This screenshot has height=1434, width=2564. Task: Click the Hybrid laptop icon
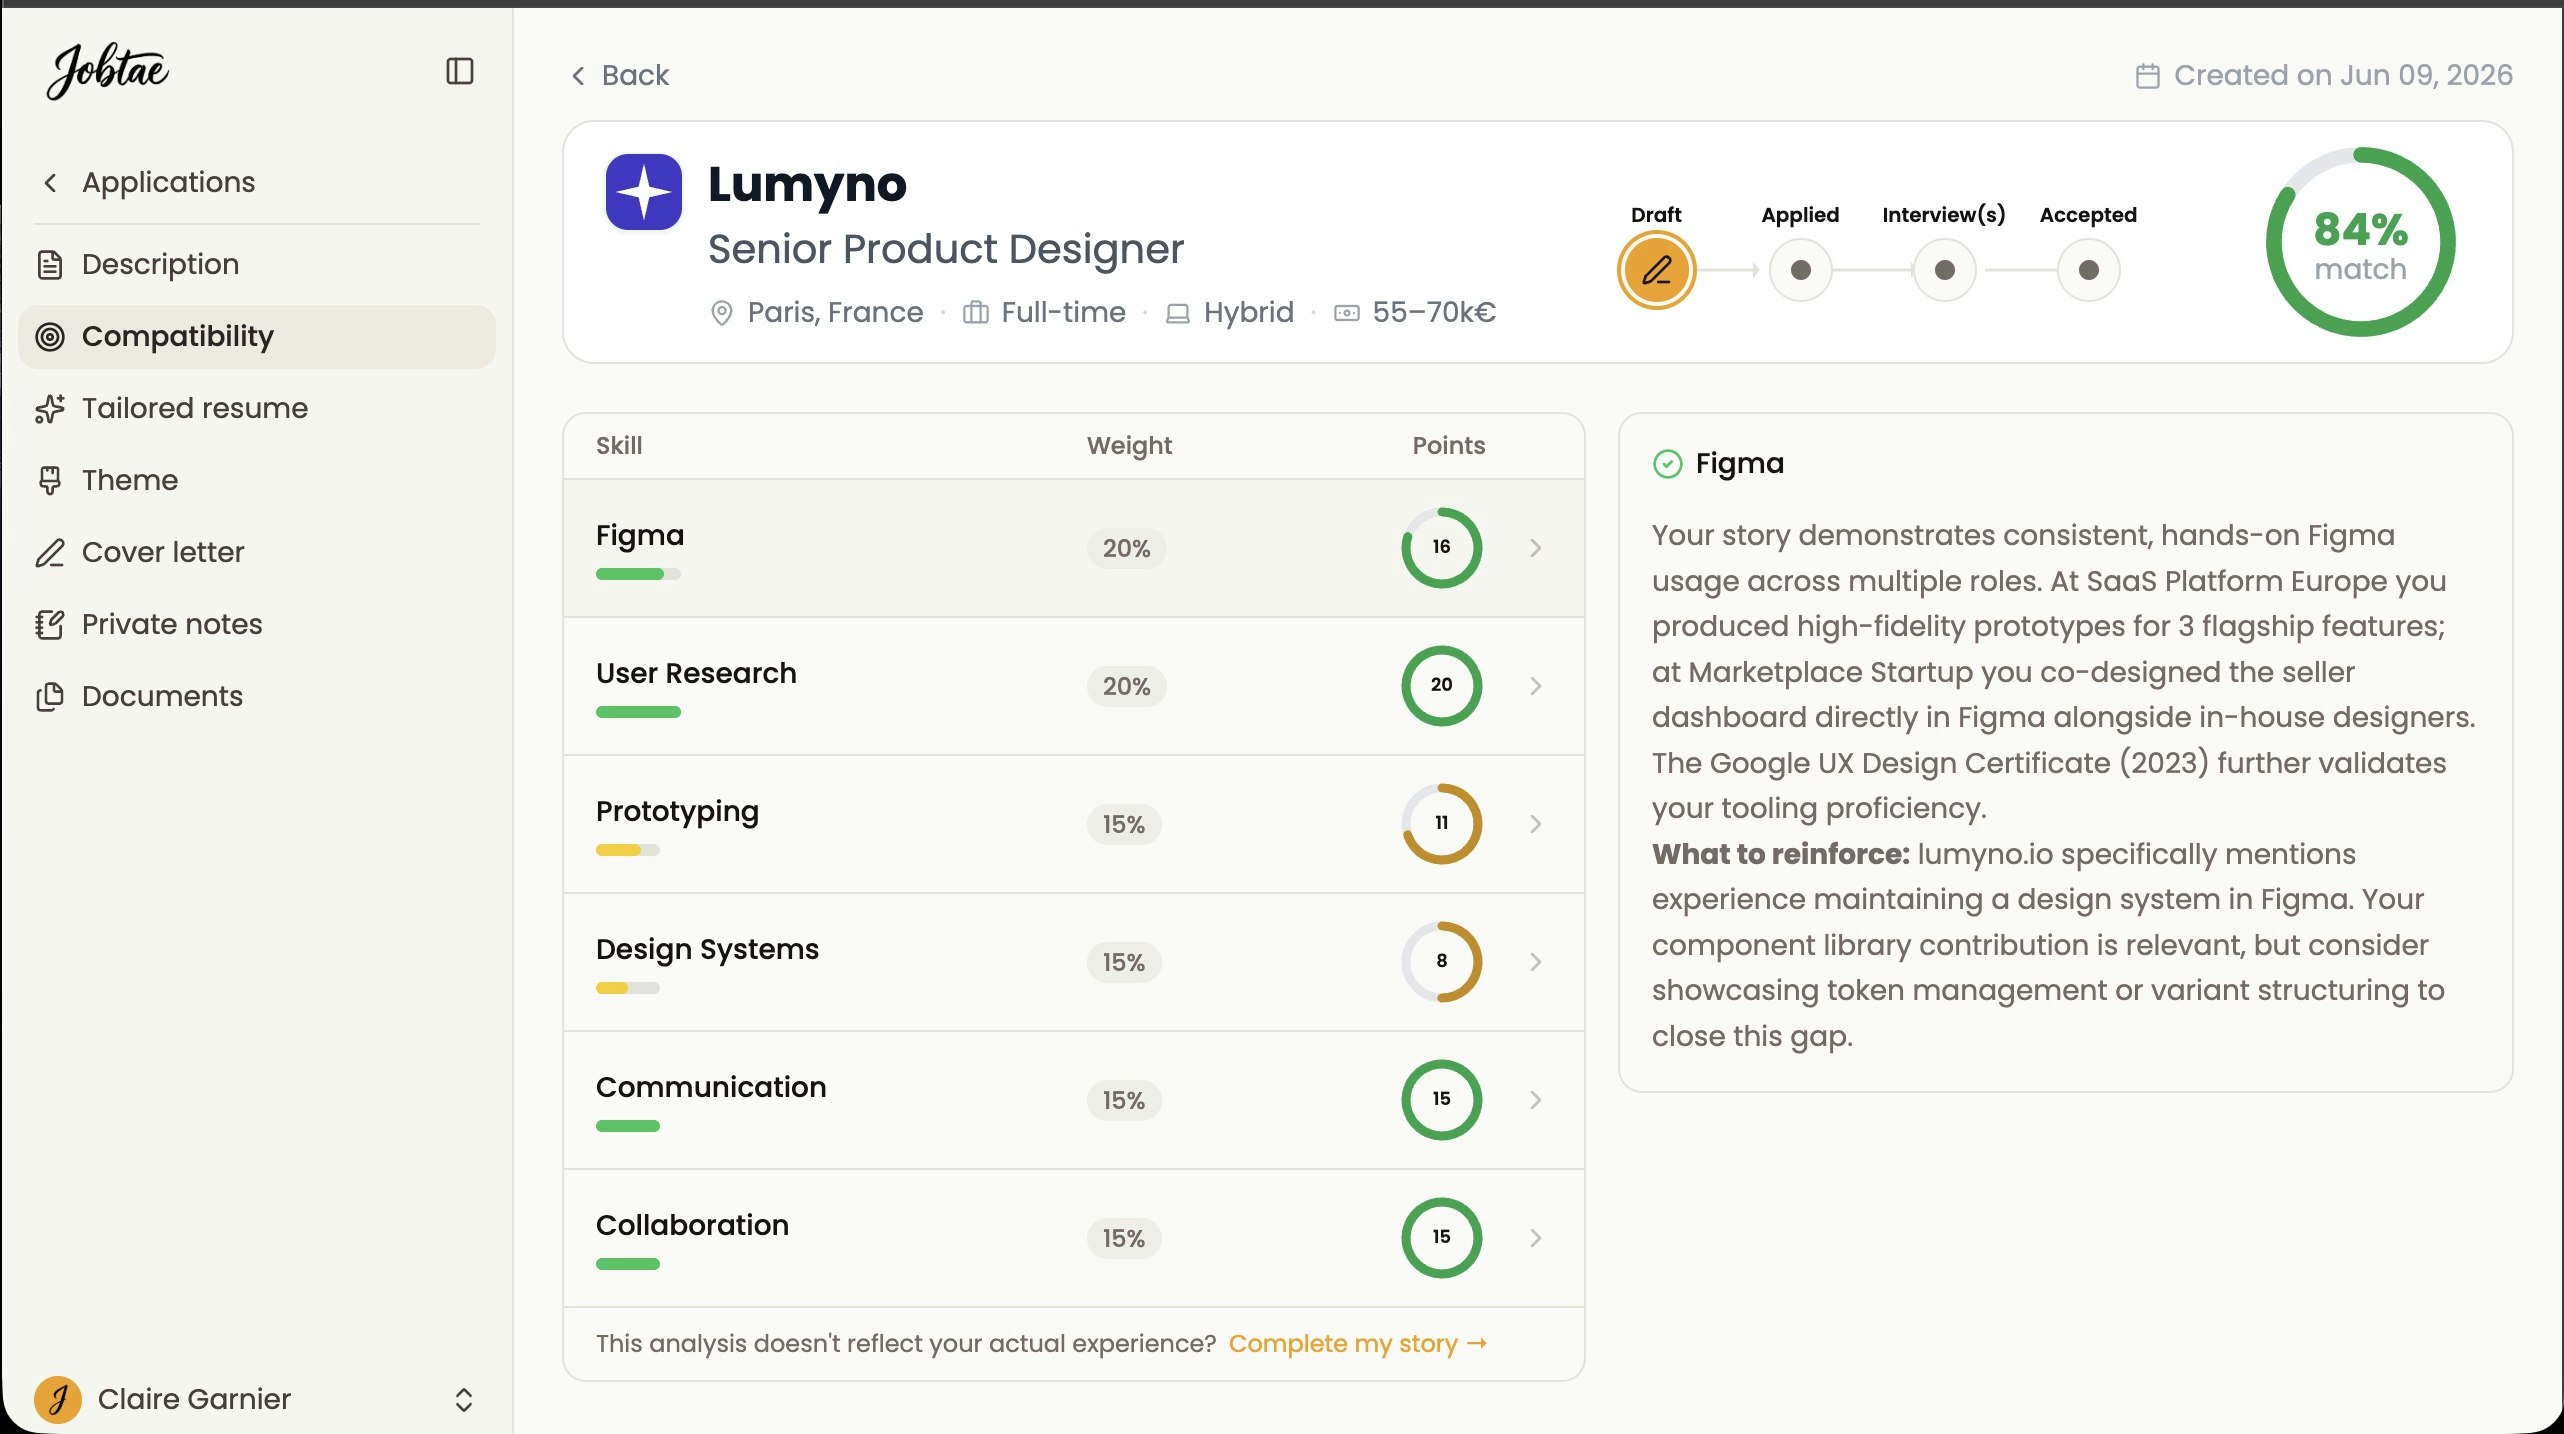tap(1178, 314)
